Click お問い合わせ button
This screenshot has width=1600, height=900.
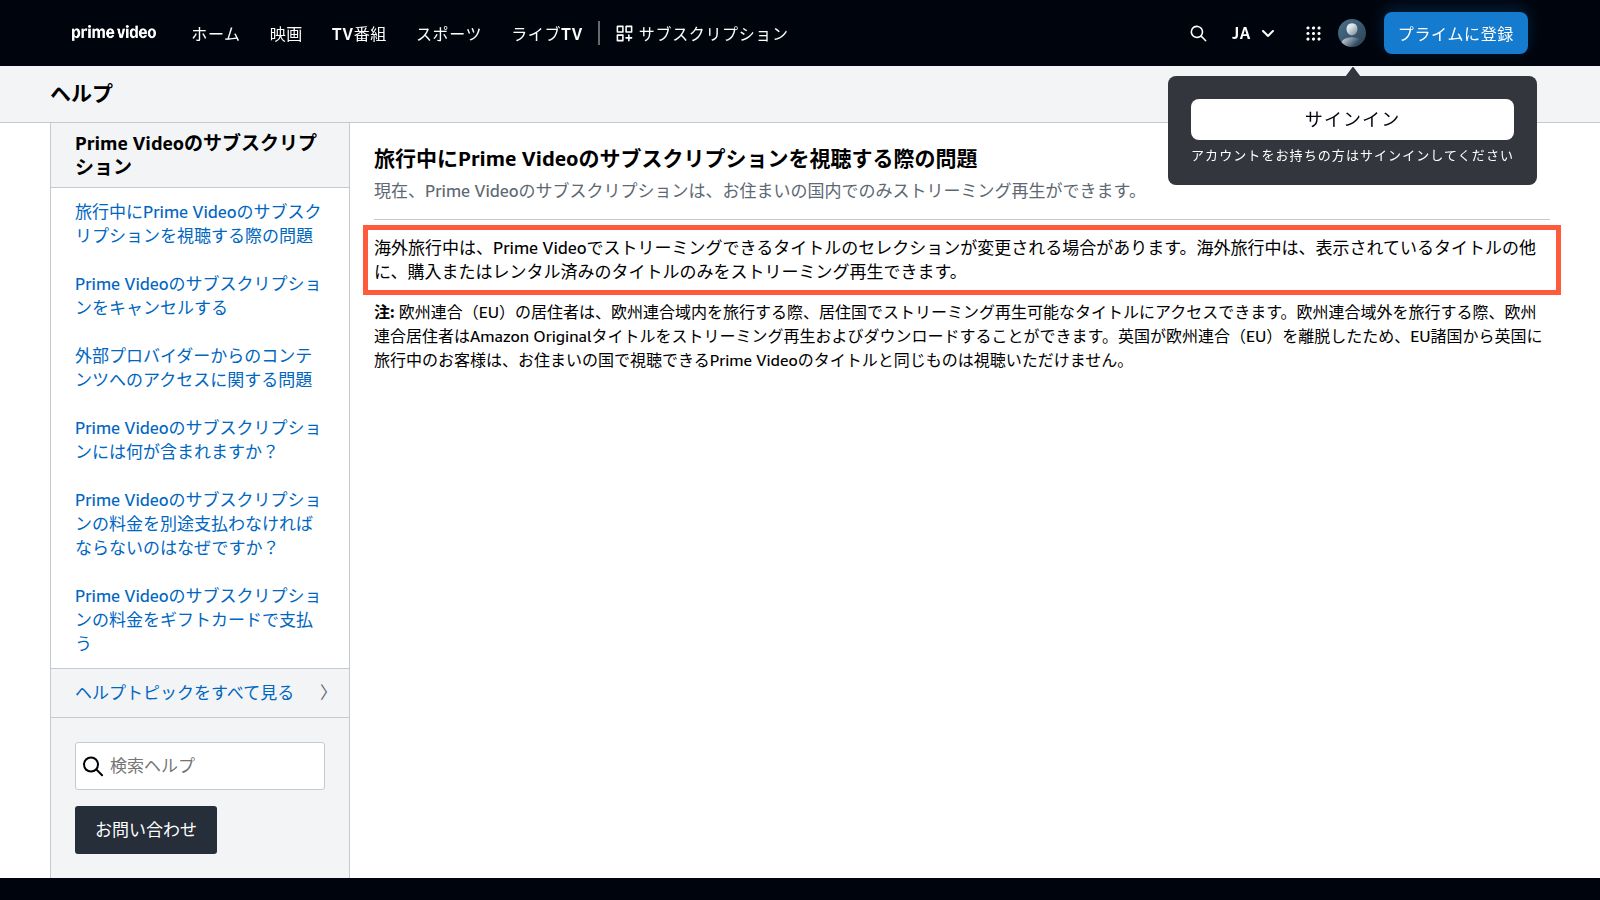pyautogui.click(x=146, y=830)
